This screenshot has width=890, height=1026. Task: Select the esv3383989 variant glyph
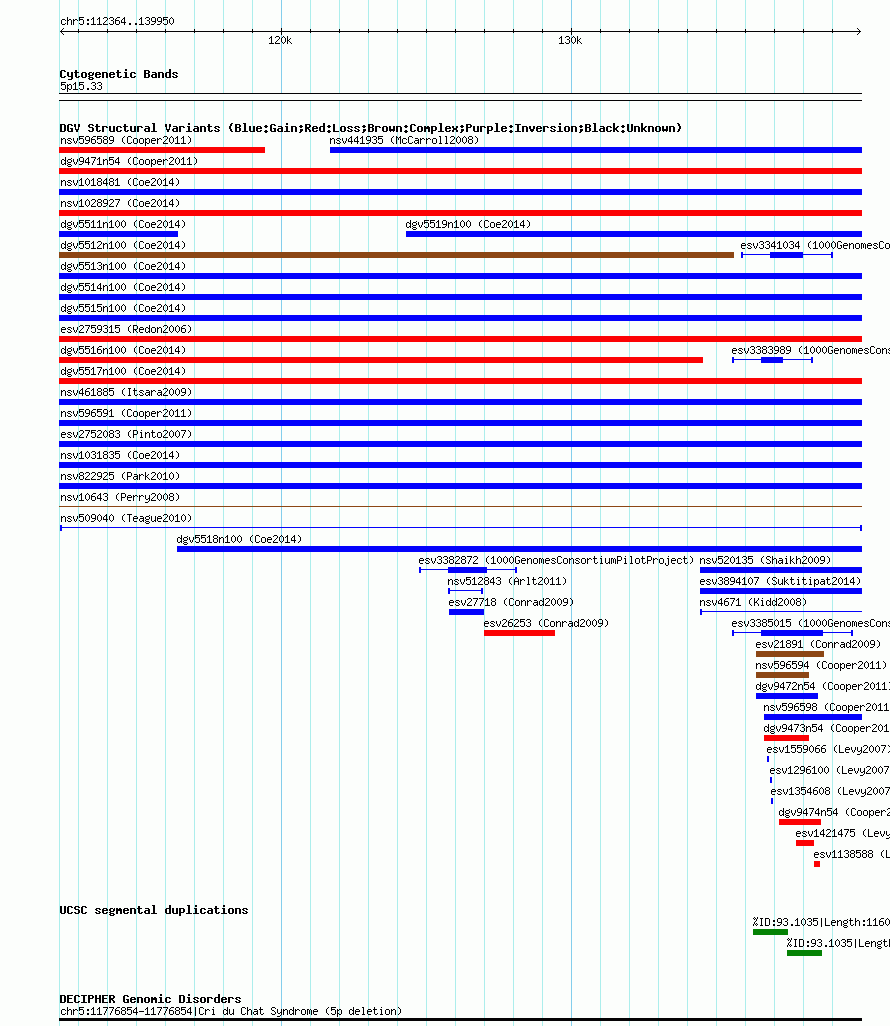(x=772, y=360)
